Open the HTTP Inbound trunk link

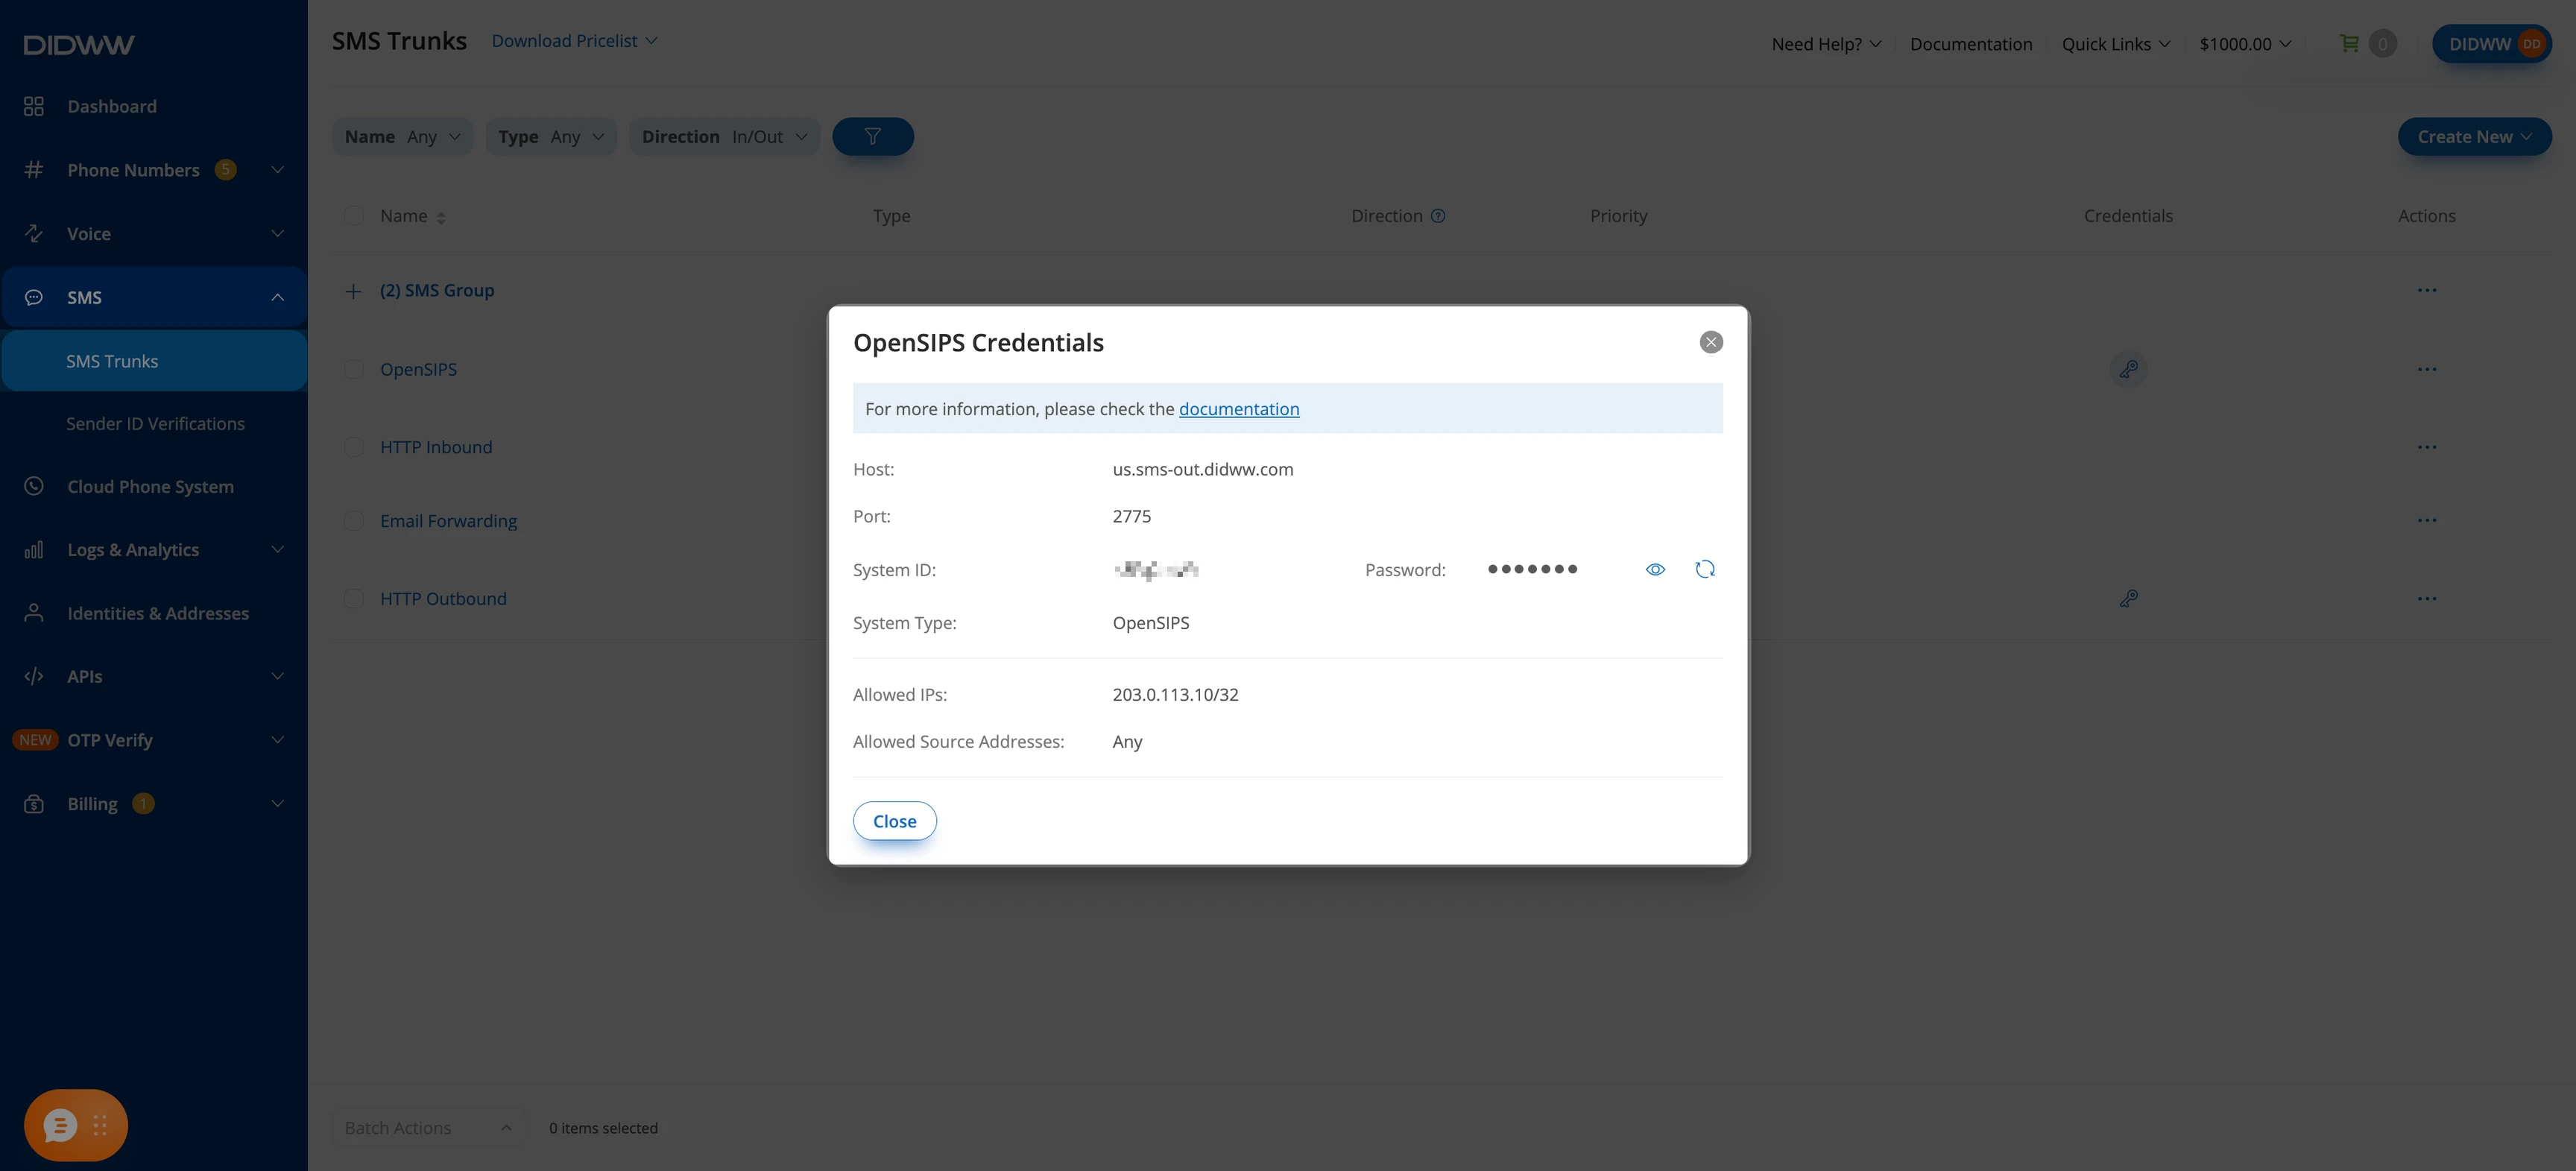click(x=436, y=447)
